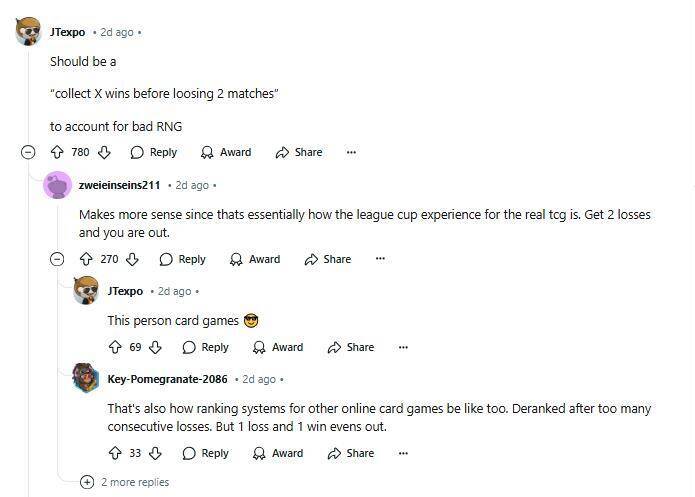Give an Award to JTexpo's top comment
This screenshot has height=497, width=695.
pos(226,152)
